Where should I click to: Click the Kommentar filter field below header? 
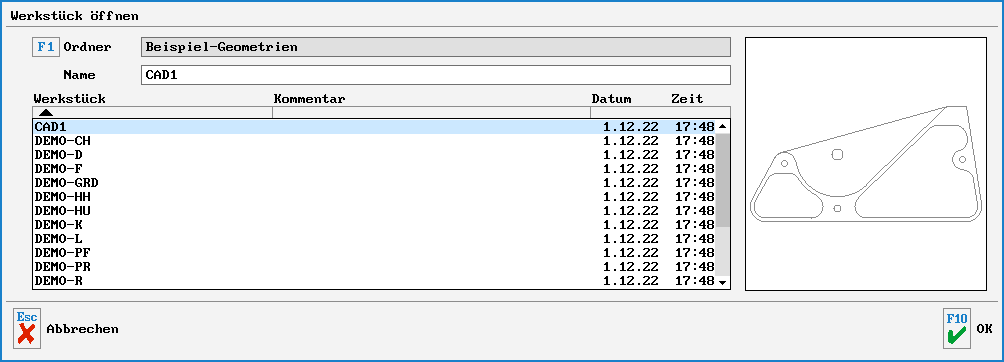point(431,112)
